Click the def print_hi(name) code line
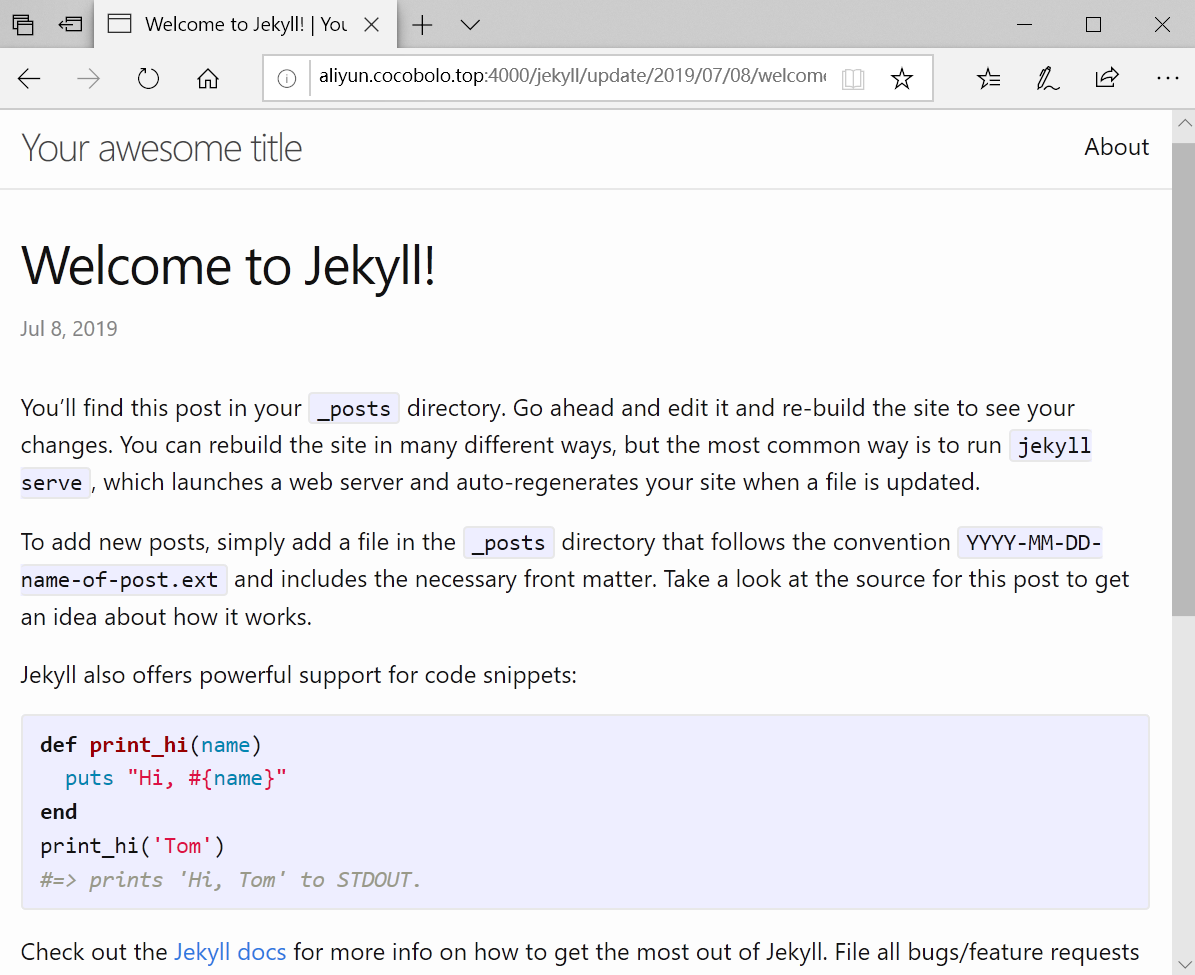Screen dimensions: 1195x975 pyautogui.click(x=151, y=745)
